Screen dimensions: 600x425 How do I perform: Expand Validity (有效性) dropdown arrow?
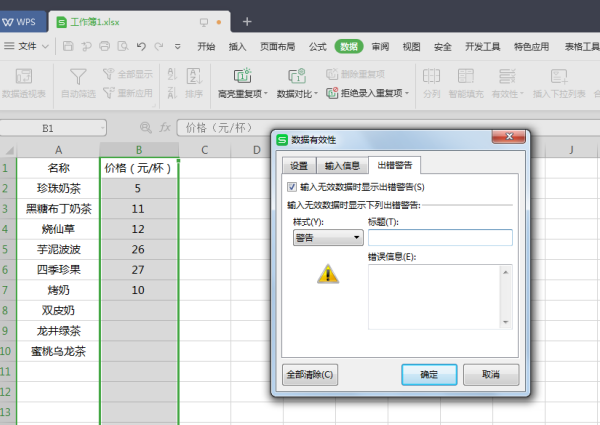tap(522, 94)
